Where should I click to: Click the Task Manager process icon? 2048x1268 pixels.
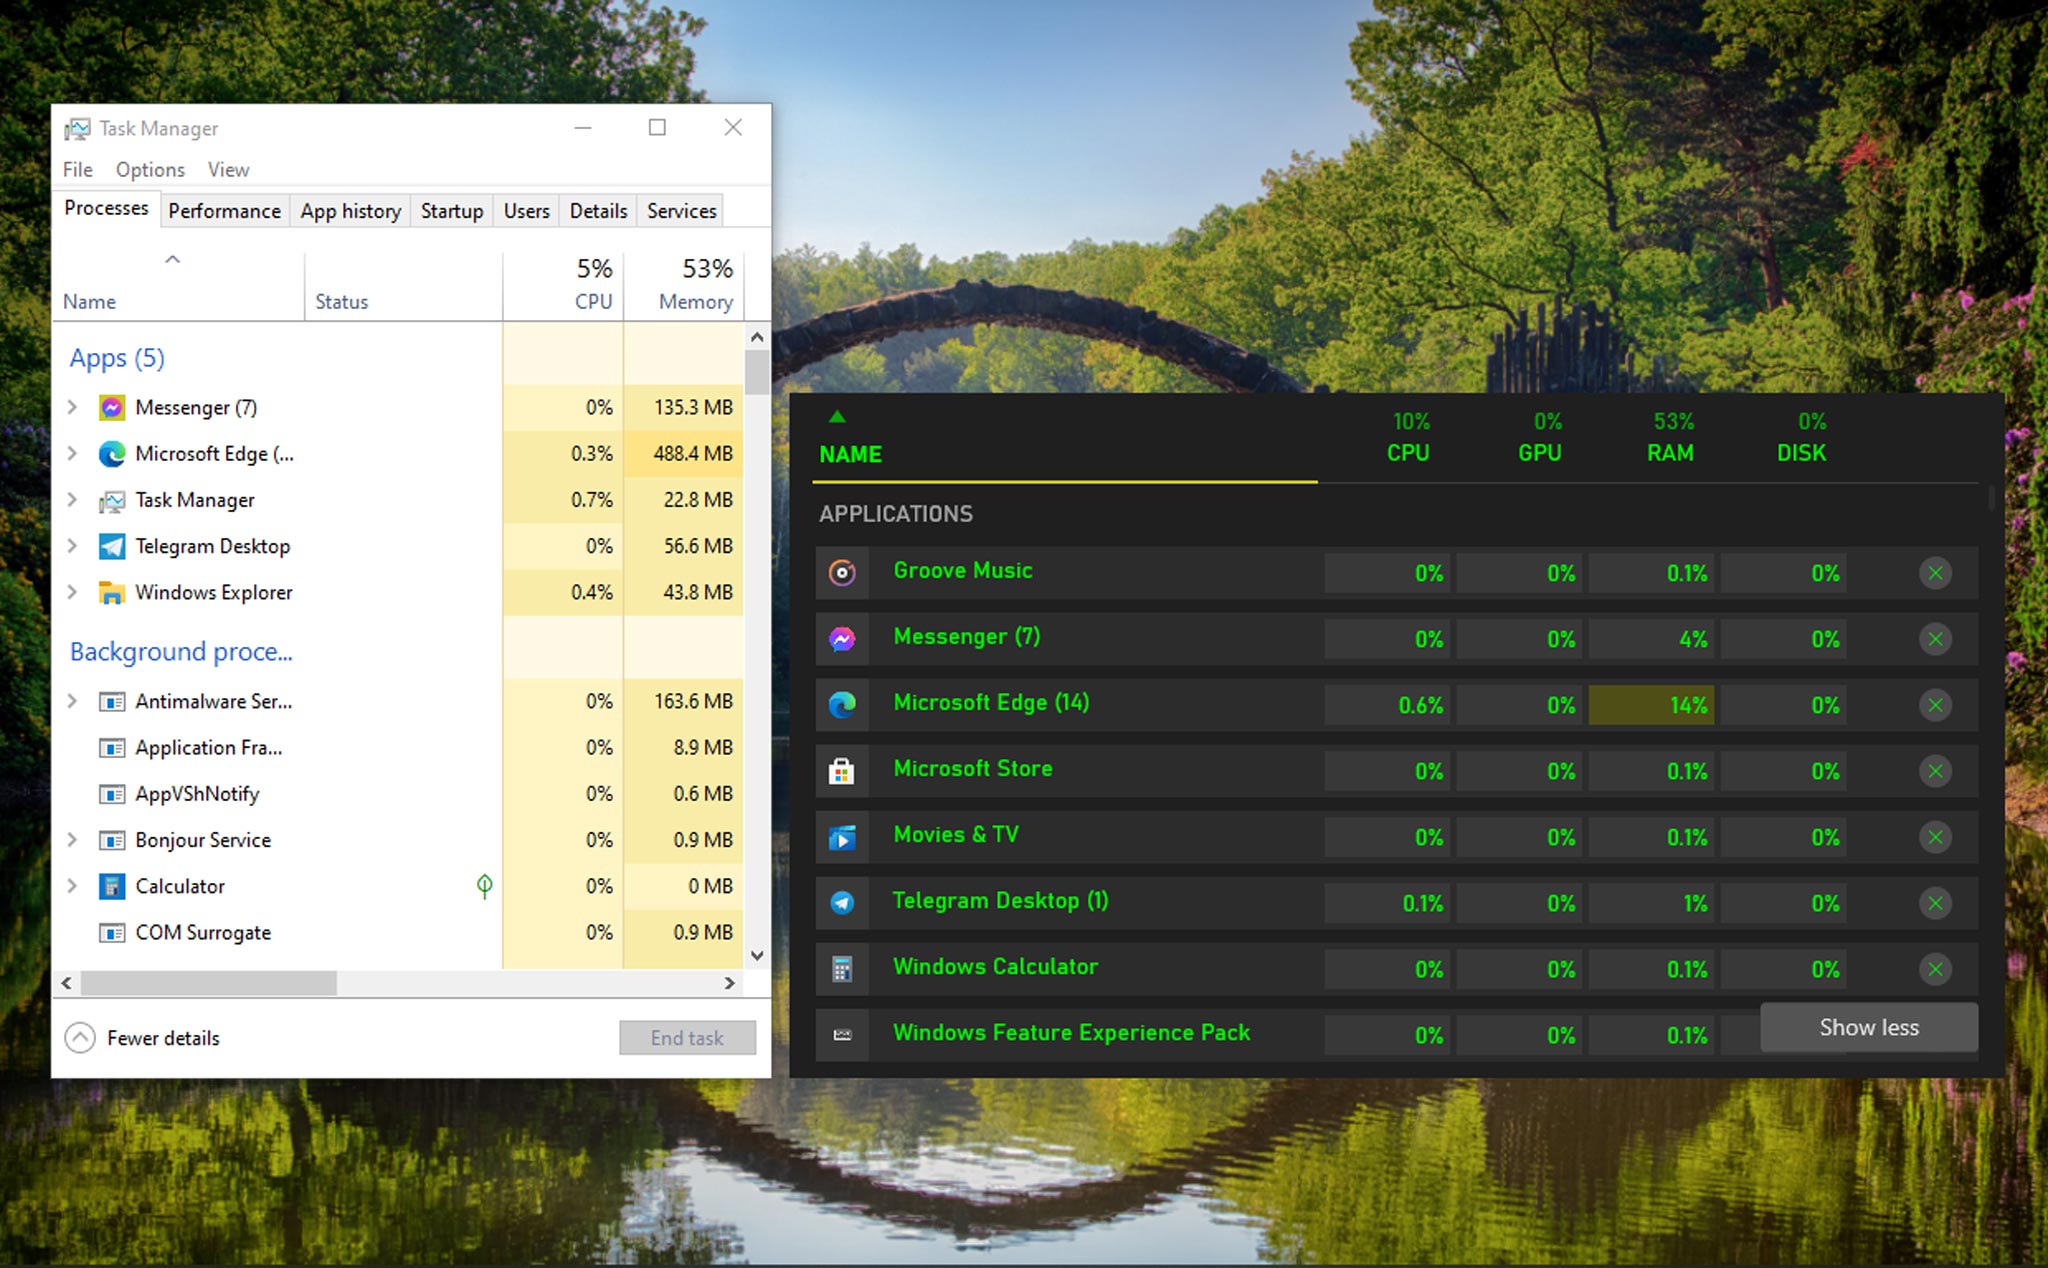tap(111, 500)
